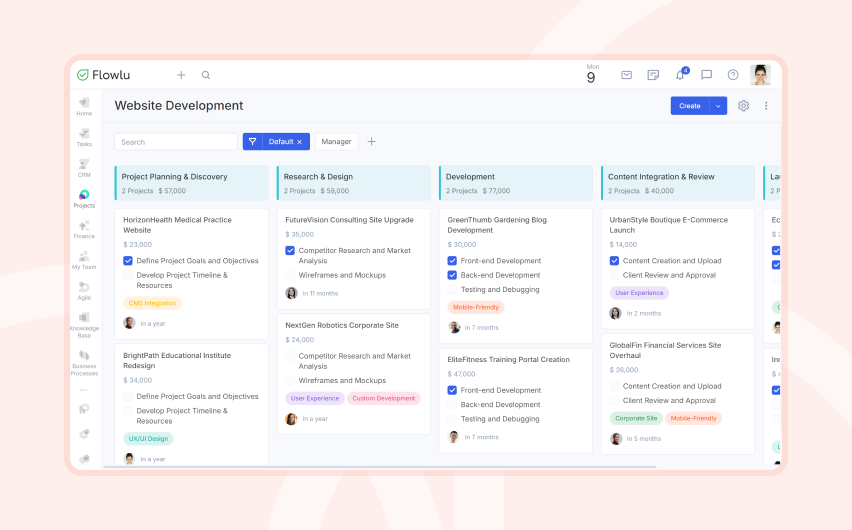
Task: Open the CRM sidebar icon
Action: [x=84, y=168]
